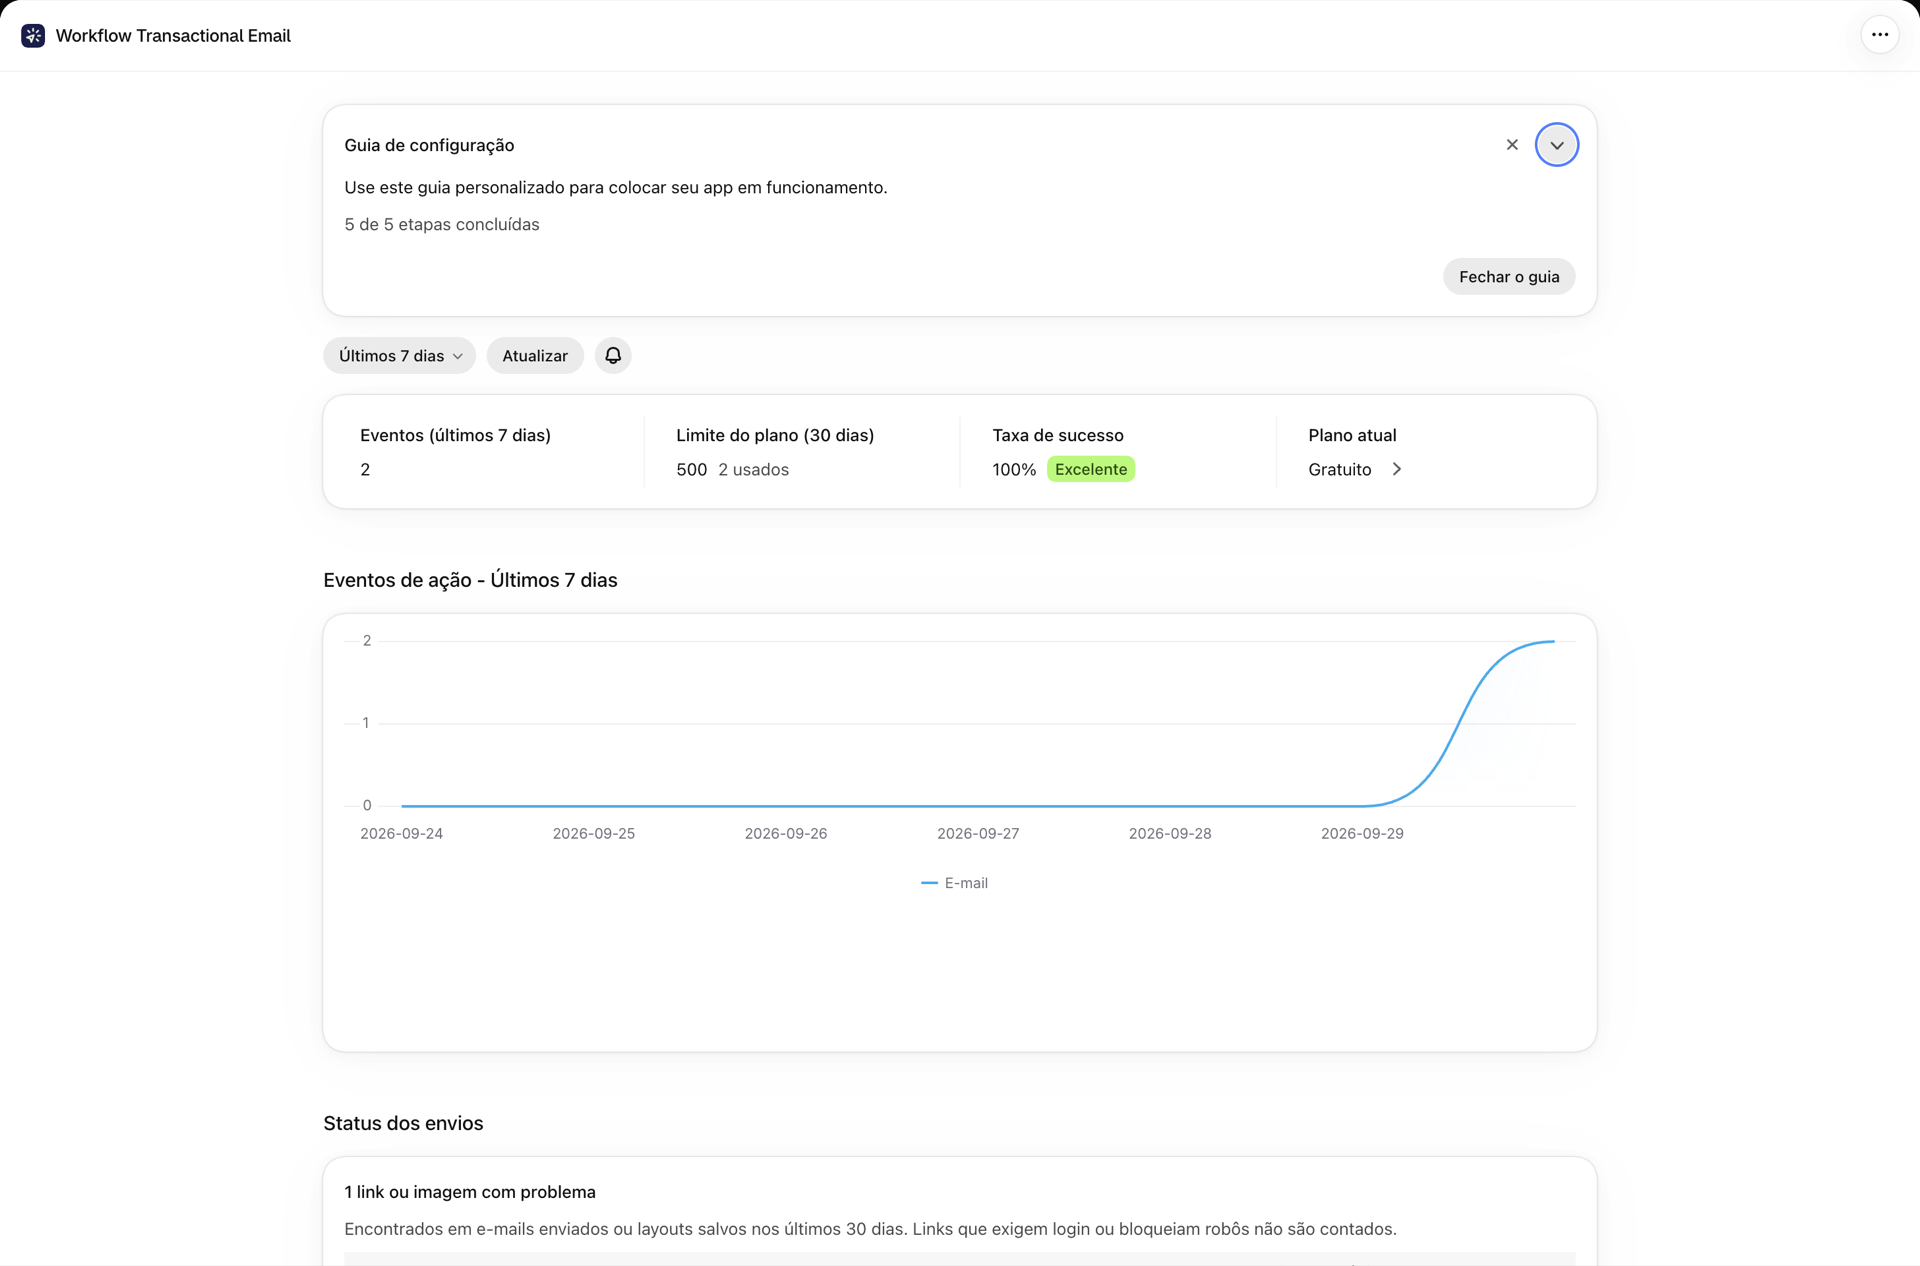The width and height of the screenshot is (1920, 1266).
Task: Click the Gratuito plan label
Action: click(1340, 469)
